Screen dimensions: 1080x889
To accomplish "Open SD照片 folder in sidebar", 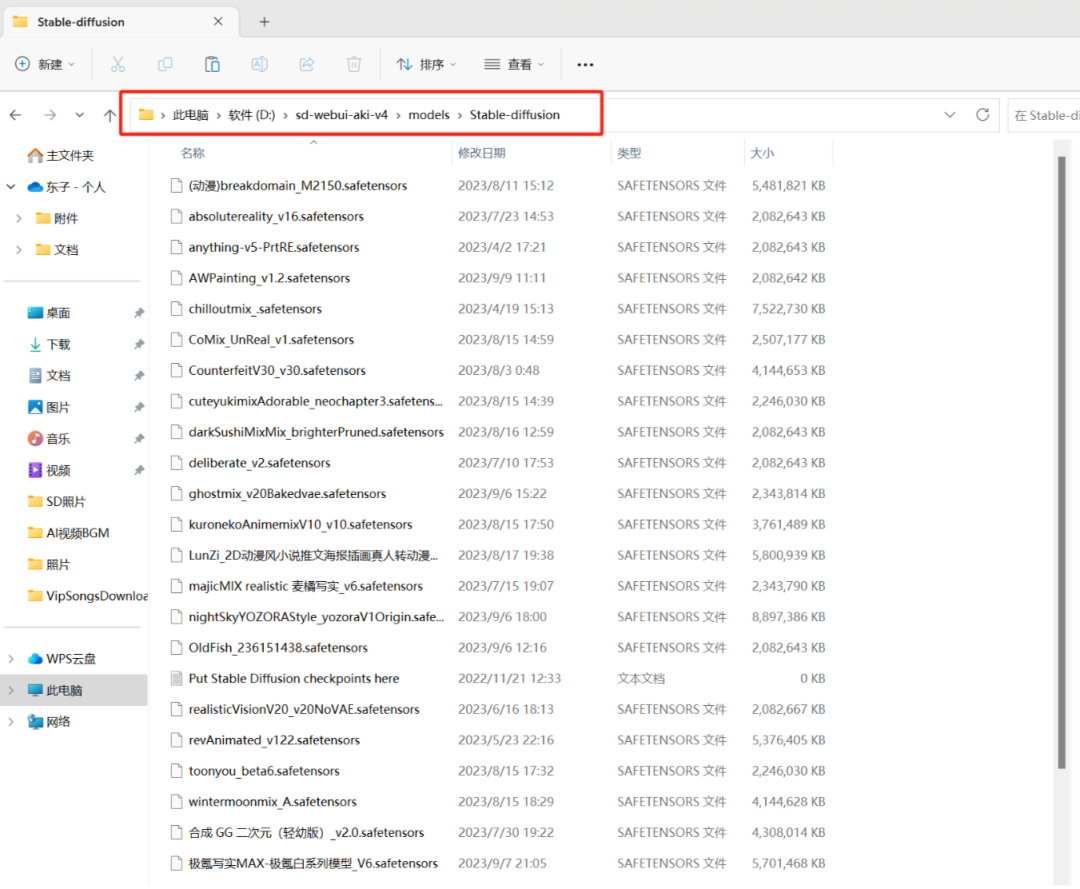I will [x=56, y=501].
